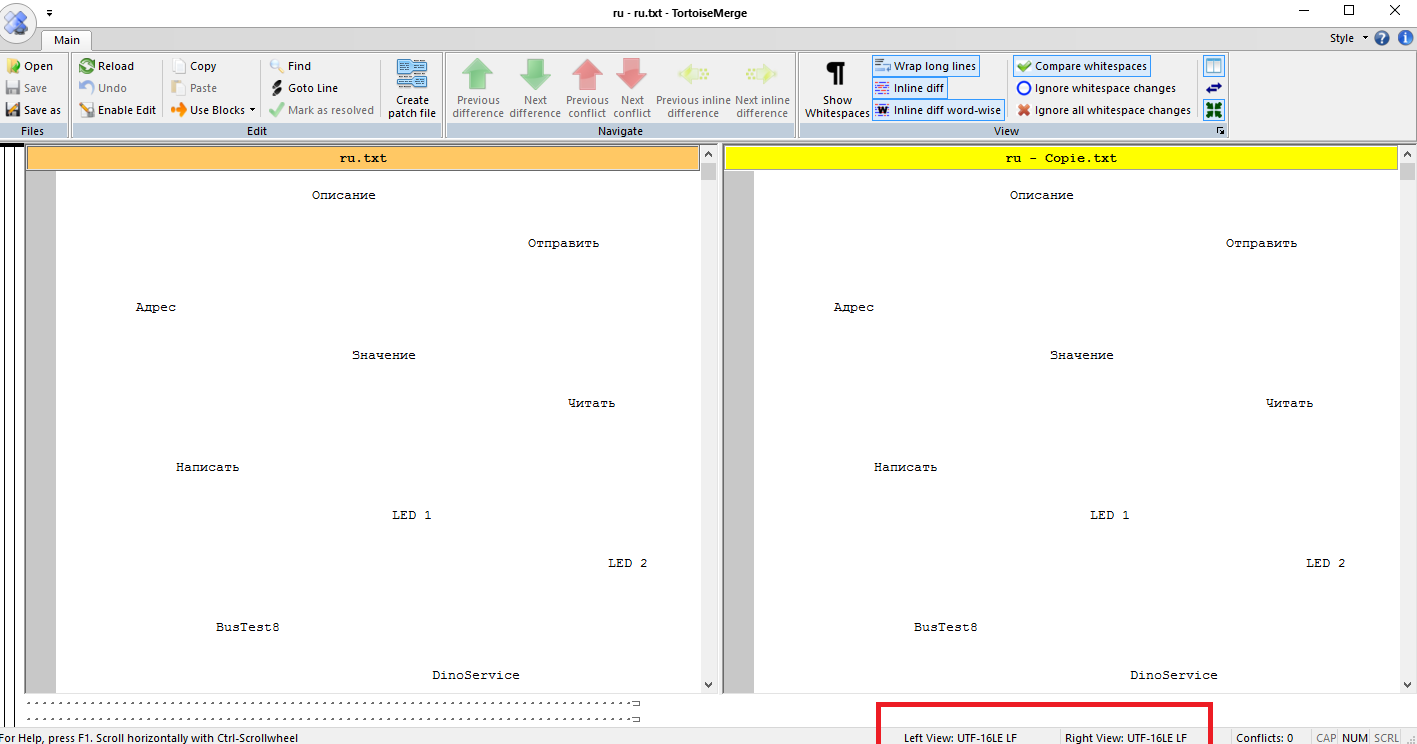This screenshot has height=744, width=1417.
Task: Click 'Описание' in the left pane
Action: coord(343,195)
